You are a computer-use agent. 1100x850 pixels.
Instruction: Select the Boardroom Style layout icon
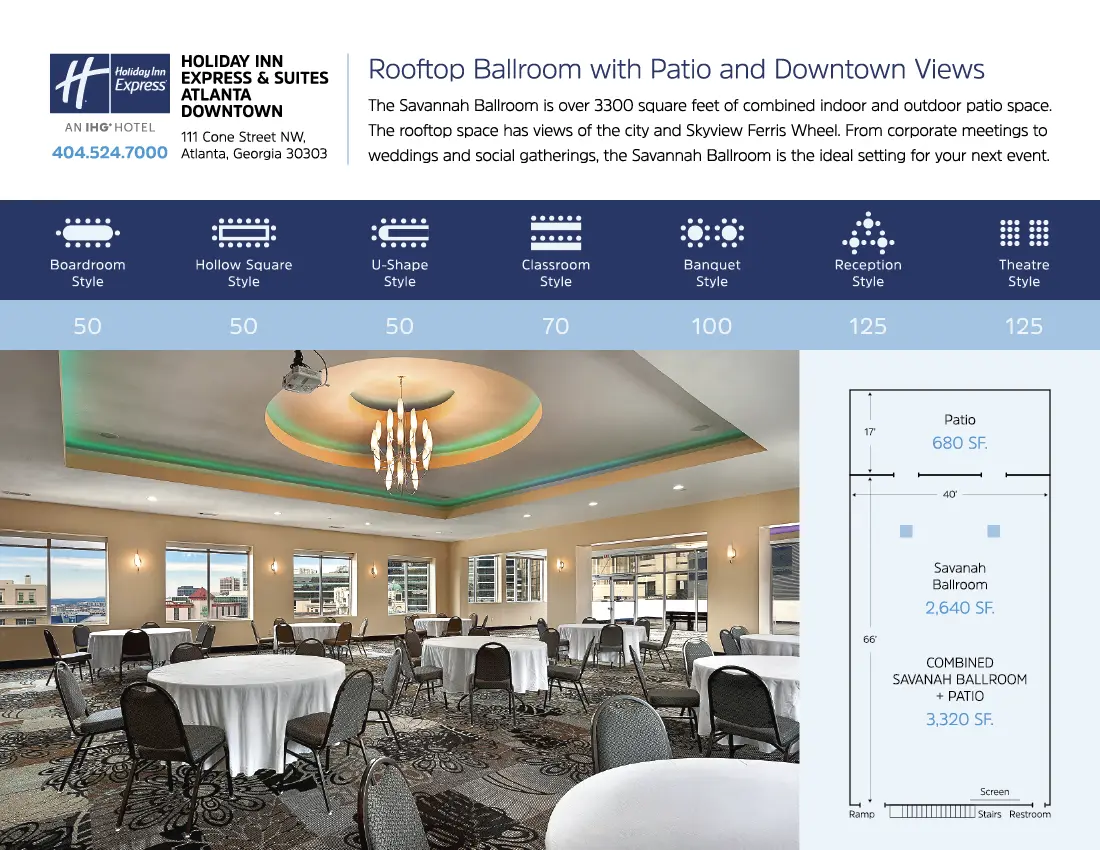click(x=88, y=233)
